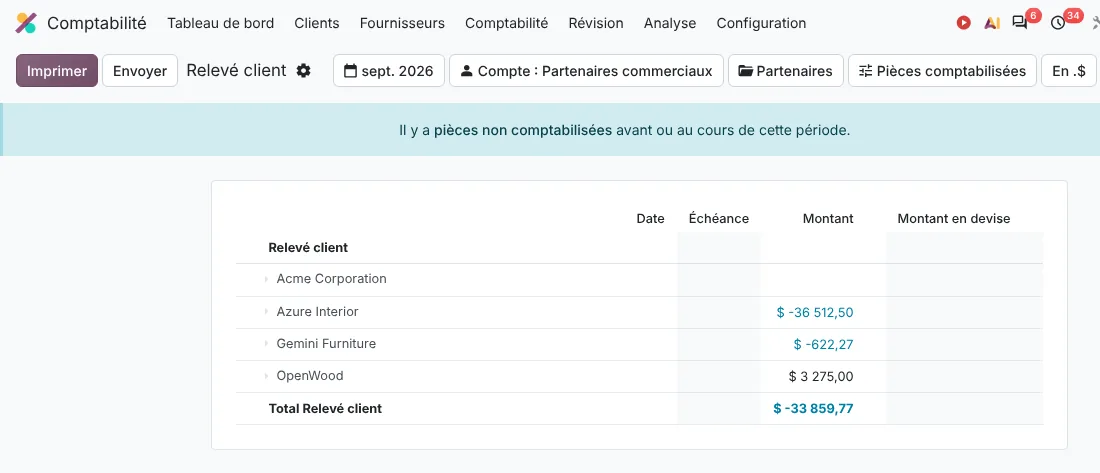The image size is (1100, 473).
Task: Click the amount $ -622,27
Action: [x=824, y=345]
